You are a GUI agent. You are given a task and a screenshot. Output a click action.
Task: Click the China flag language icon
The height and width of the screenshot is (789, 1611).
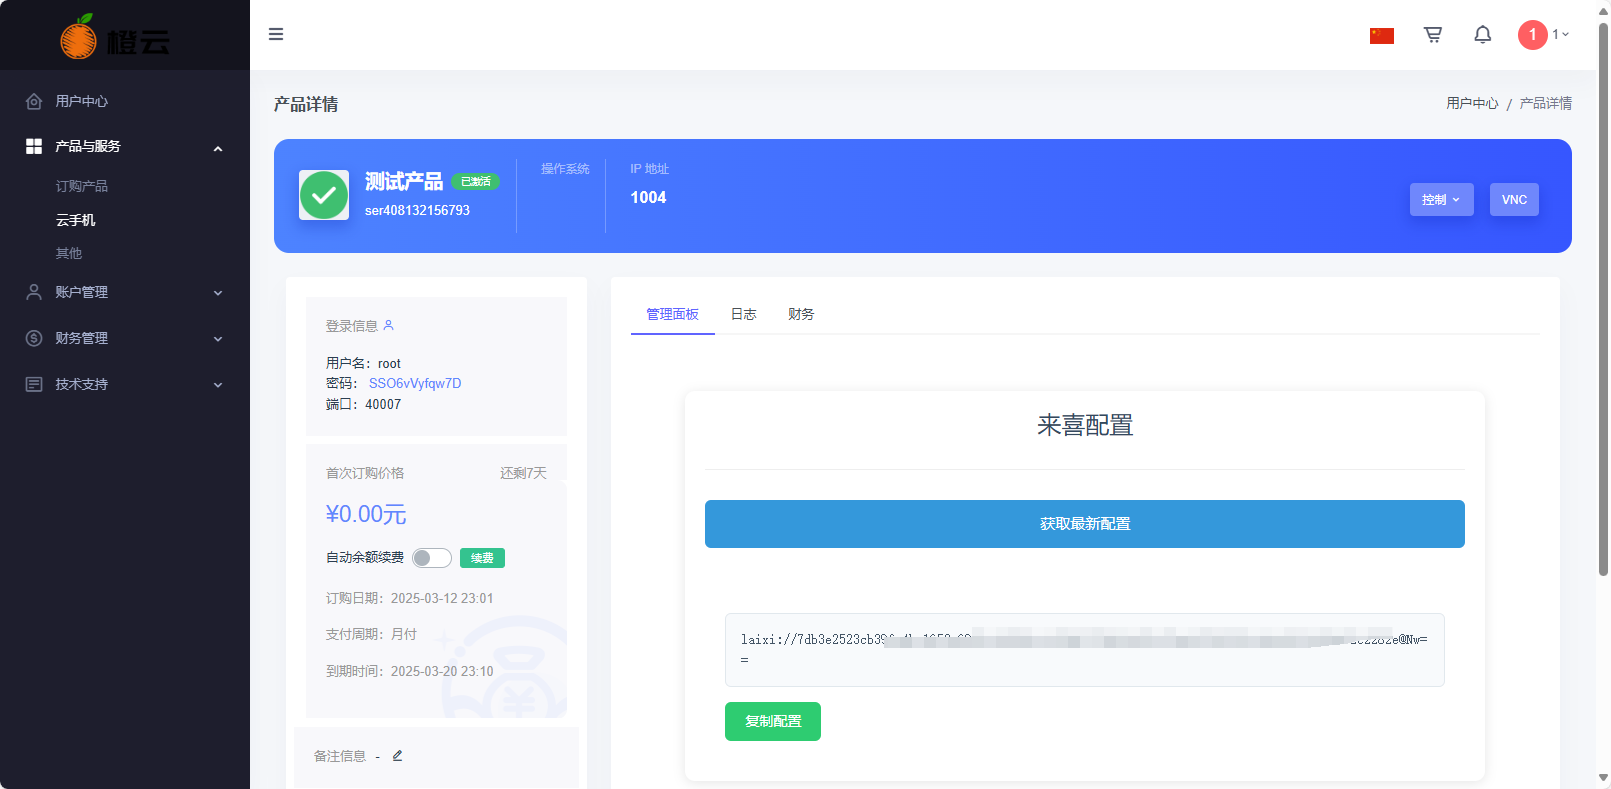pos(1381,36)
